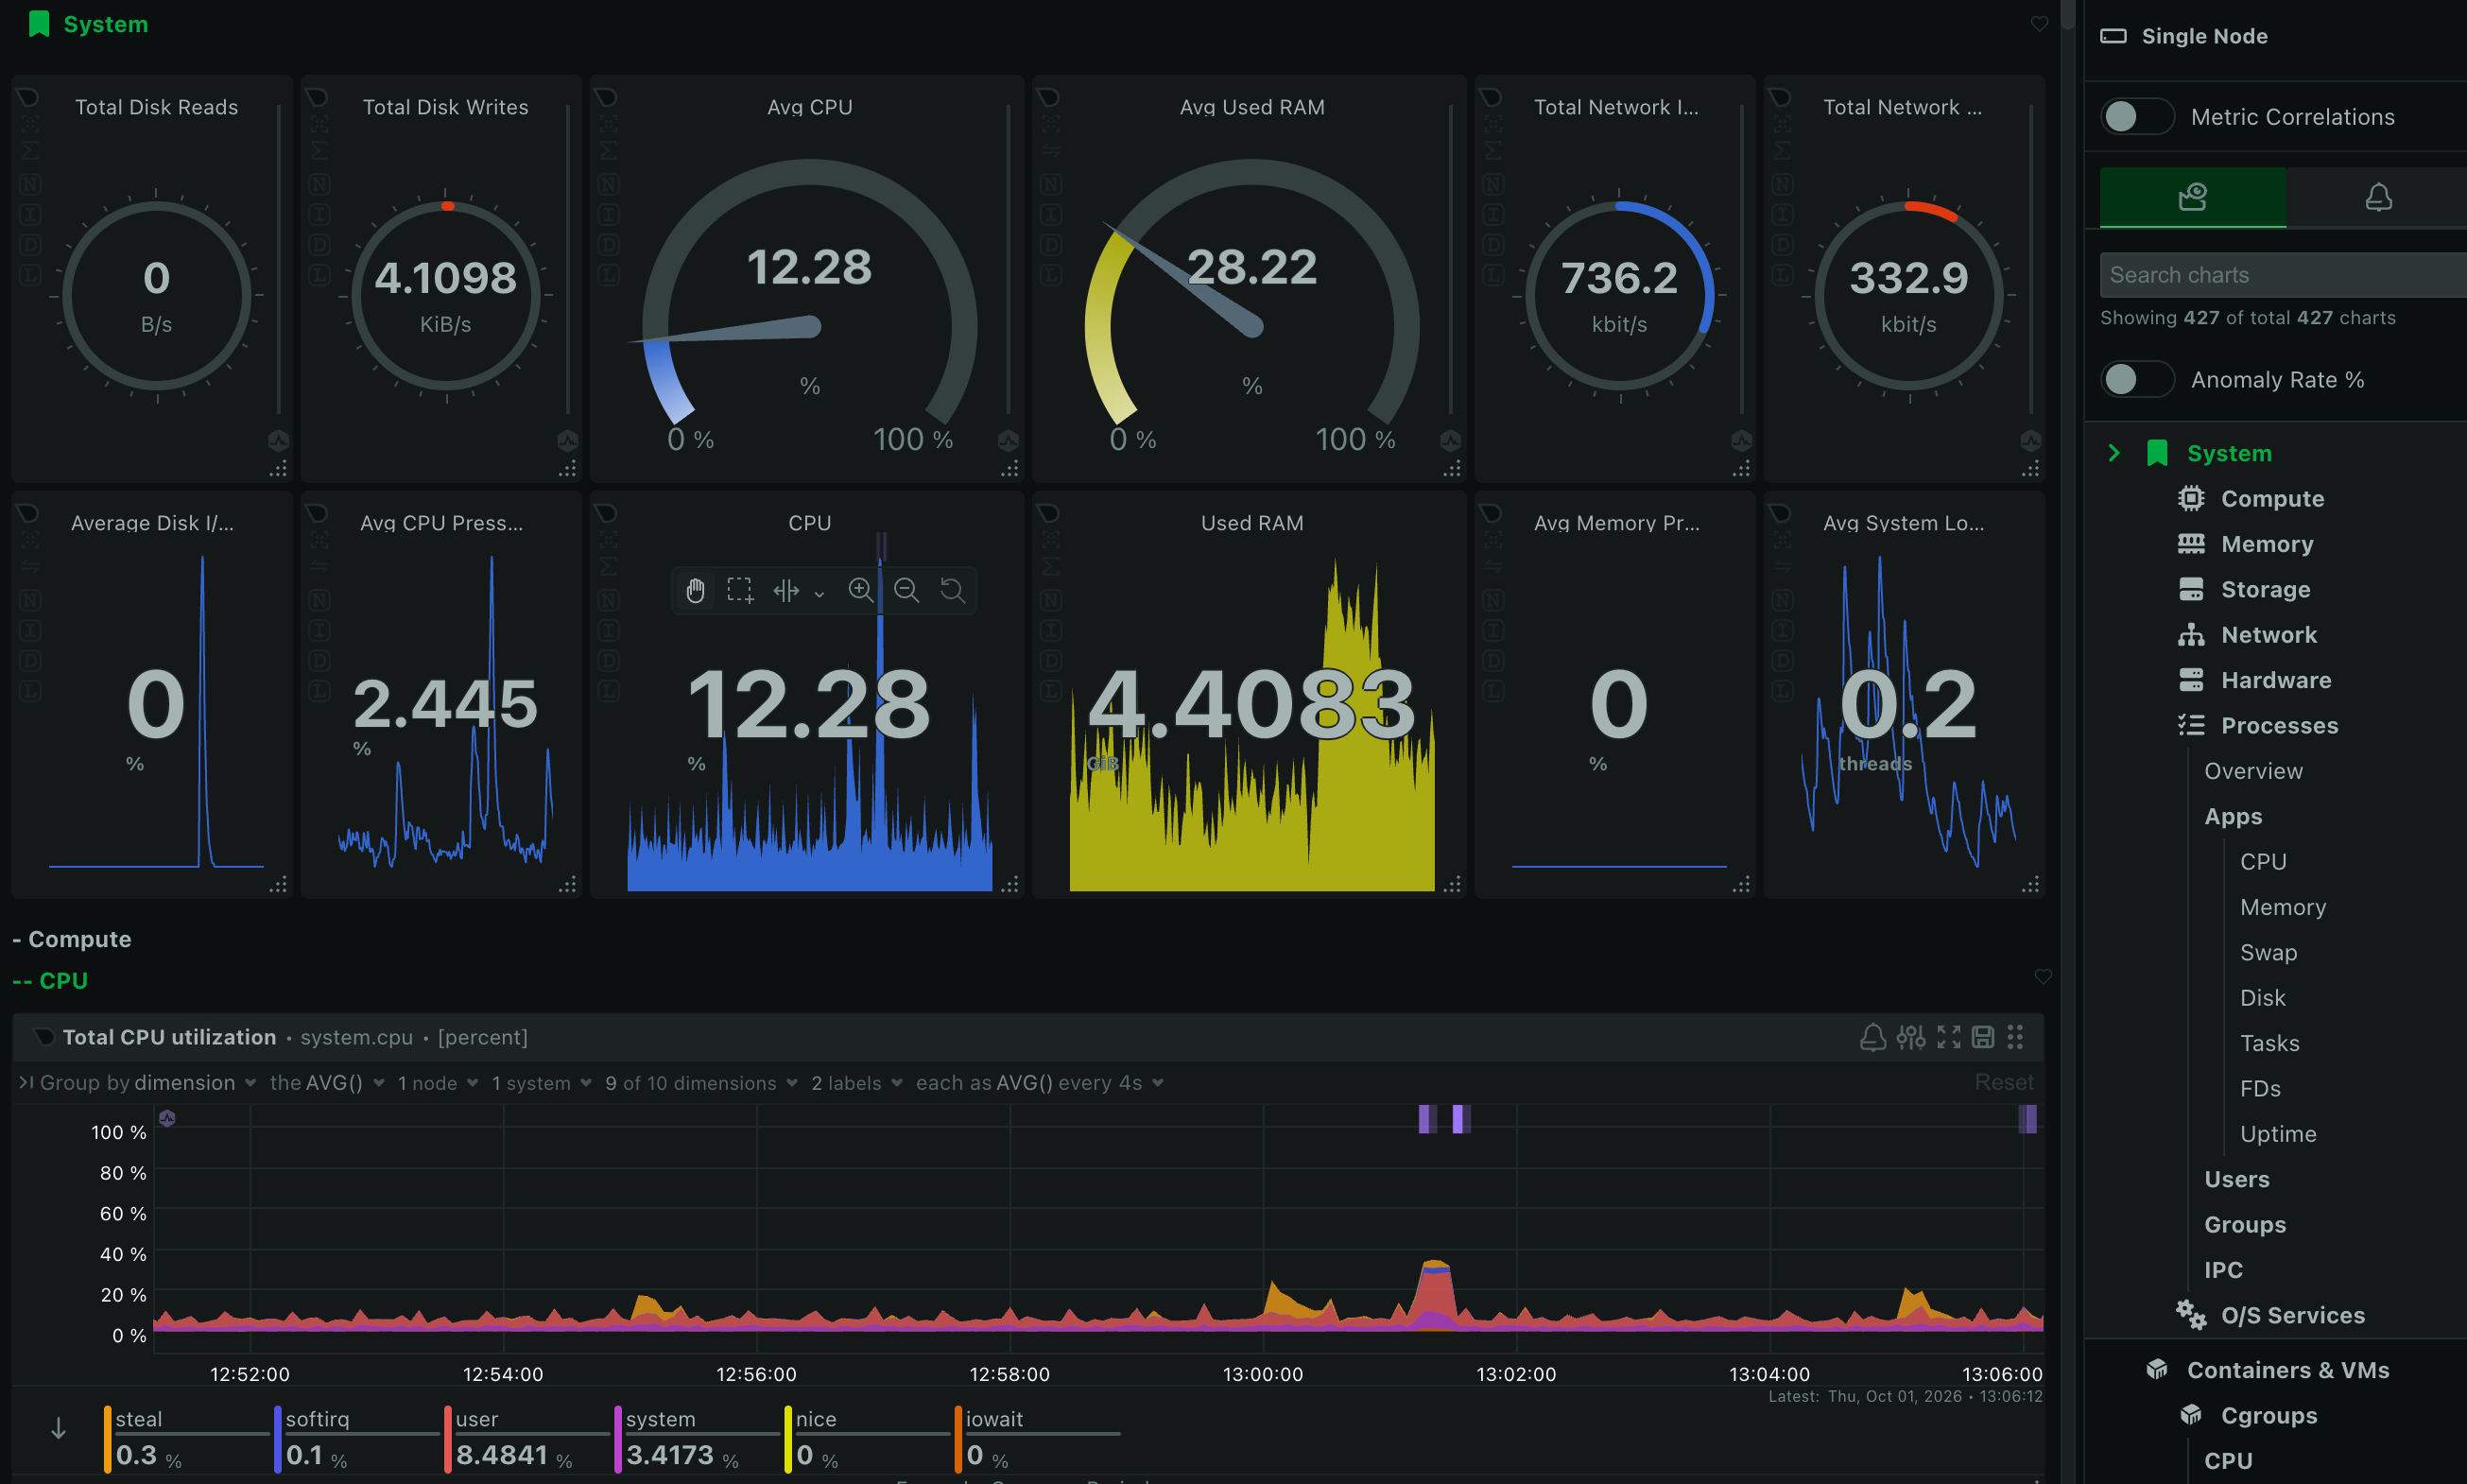Open each as AVG() every 4s dropdown
Viewport: 2467px width, 1484px height.
pos(1040,1083)
